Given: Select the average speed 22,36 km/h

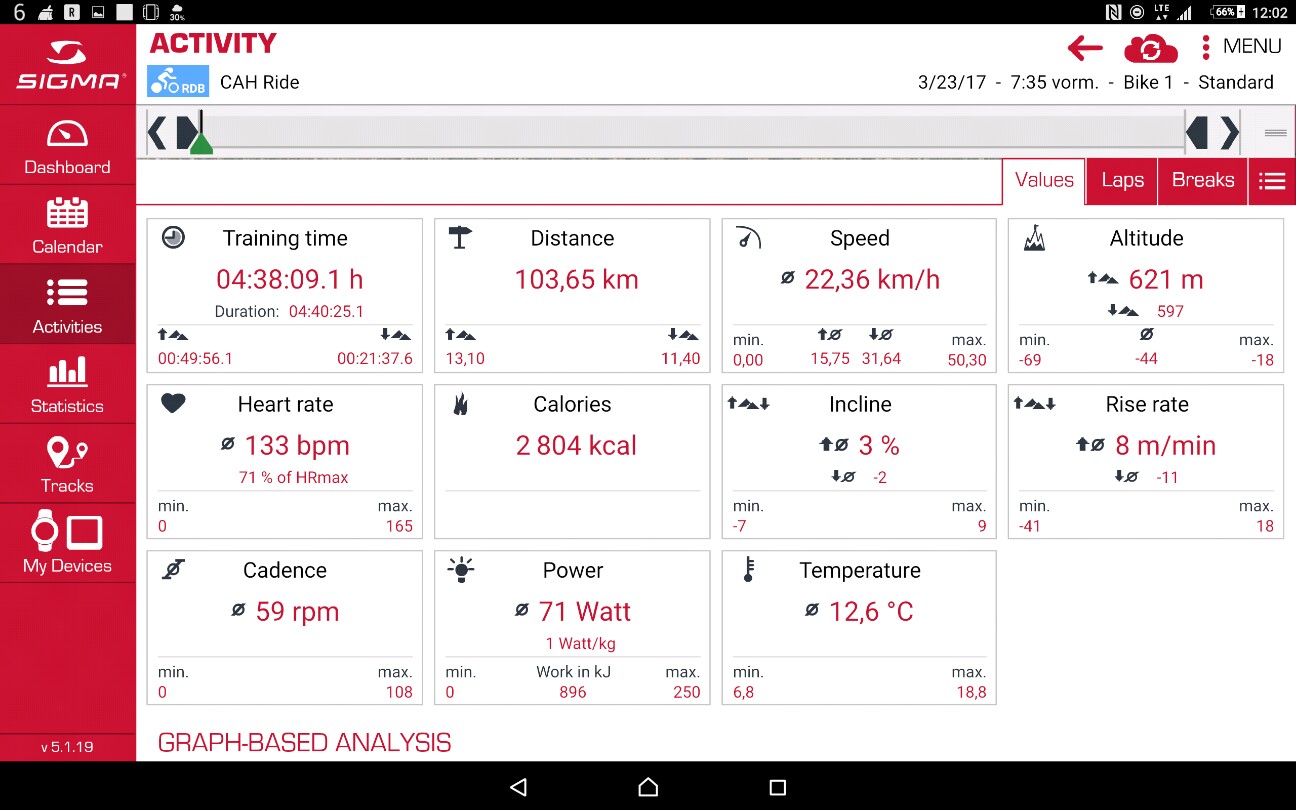Looking at the screenshot, I should tap(872, 279).
